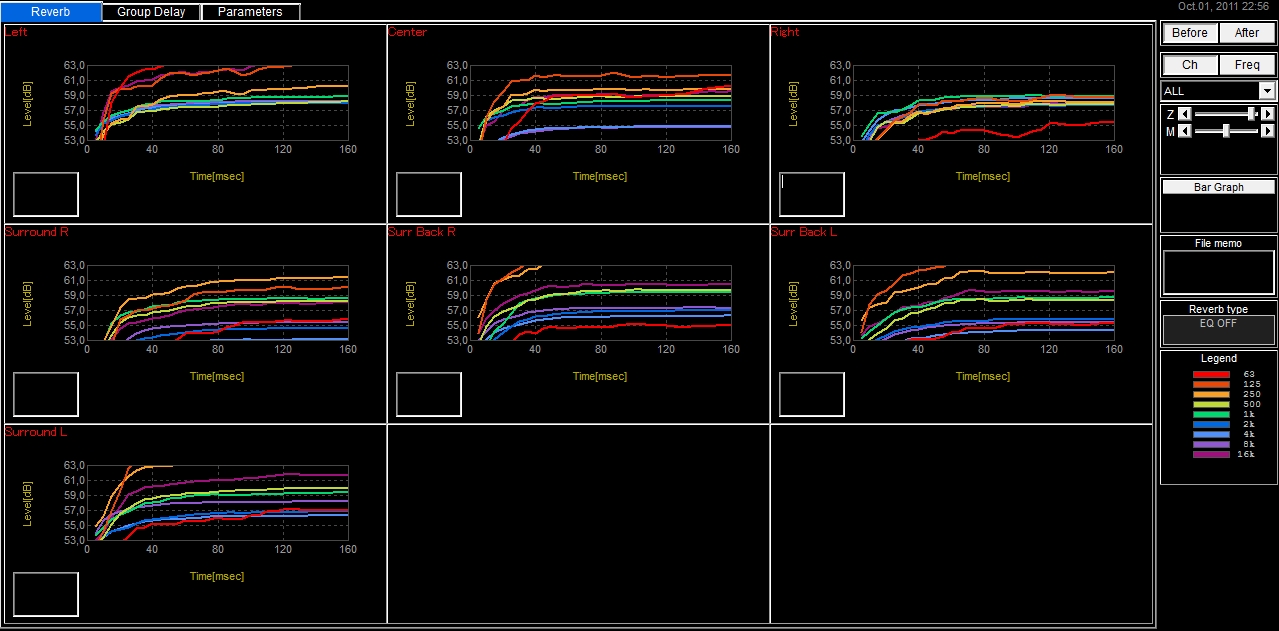Switch to Freq display mode
Screen dimensions: 1279x631
[1247, 65]
